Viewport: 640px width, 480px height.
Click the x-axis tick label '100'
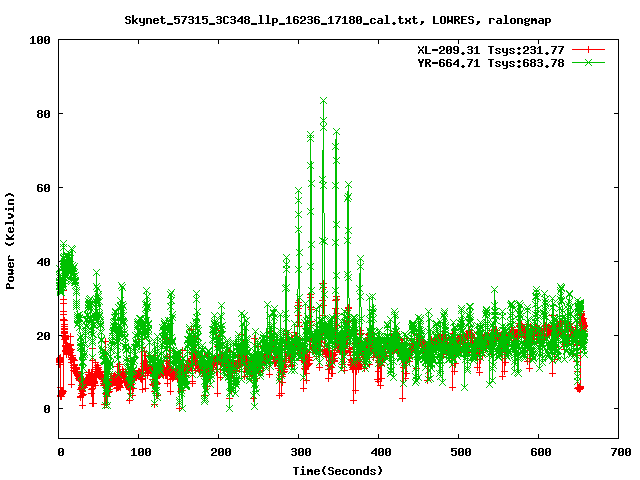pos(140,452)
